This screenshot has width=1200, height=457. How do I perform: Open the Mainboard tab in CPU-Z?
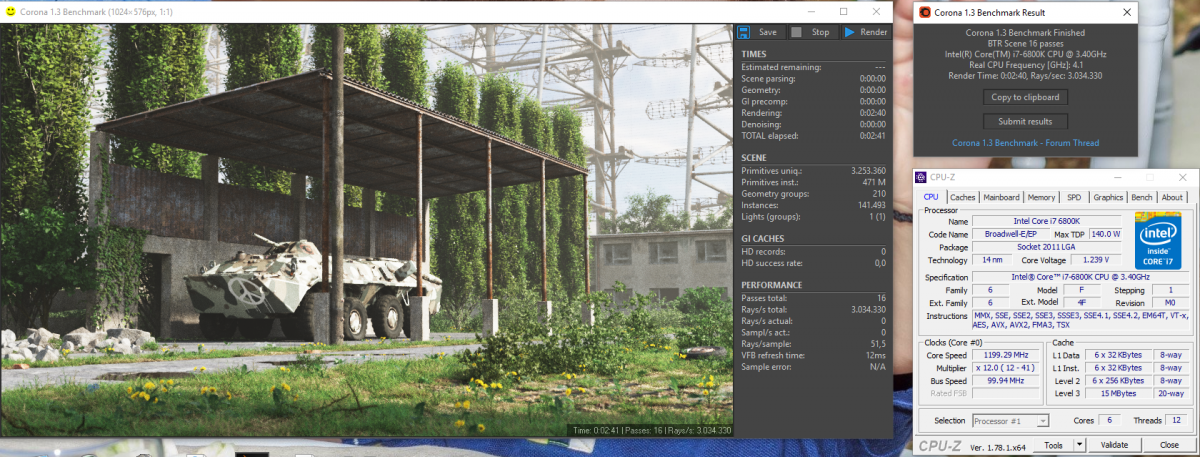coord(1001,197)
